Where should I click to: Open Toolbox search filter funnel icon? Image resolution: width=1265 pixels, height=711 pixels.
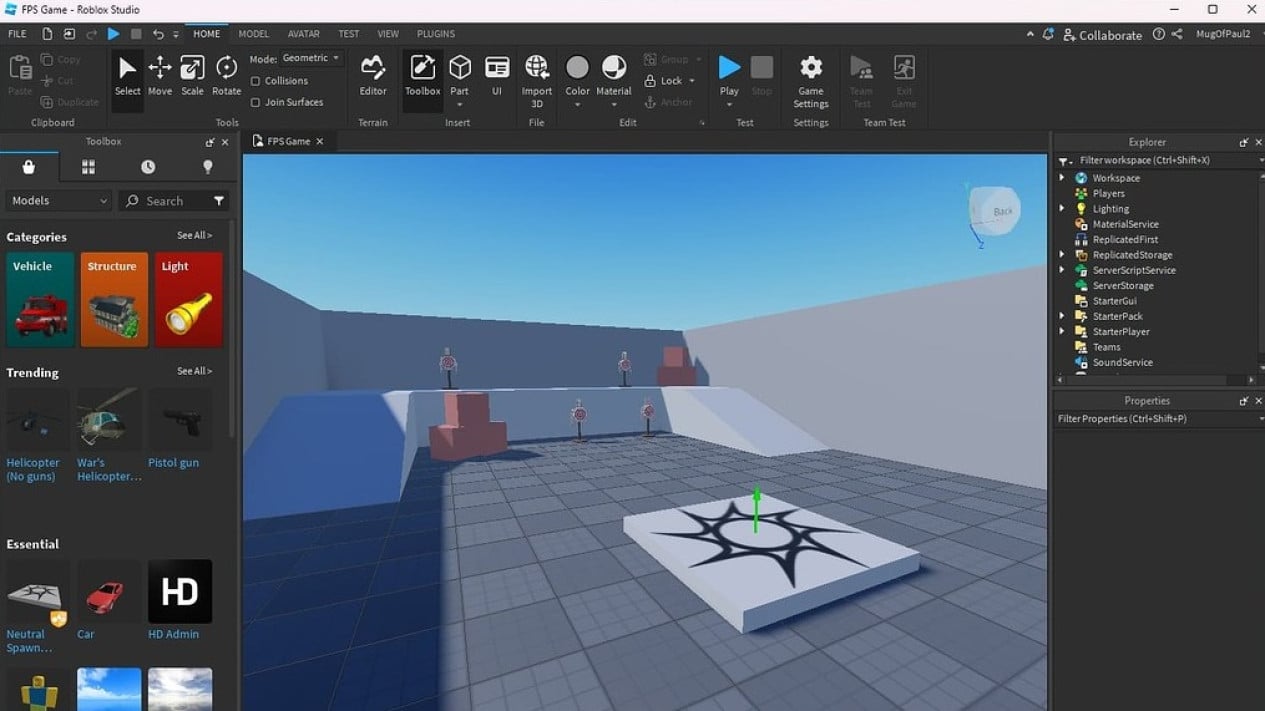click(x=219, y=201)
